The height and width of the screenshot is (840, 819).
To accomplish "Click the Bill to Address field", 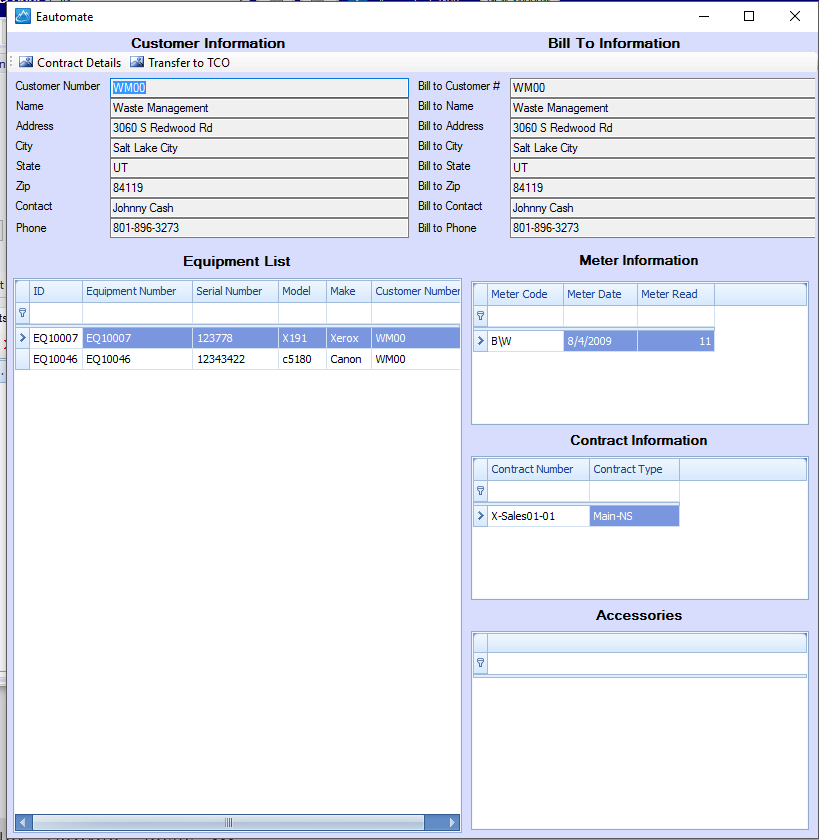I will point(663,128).
